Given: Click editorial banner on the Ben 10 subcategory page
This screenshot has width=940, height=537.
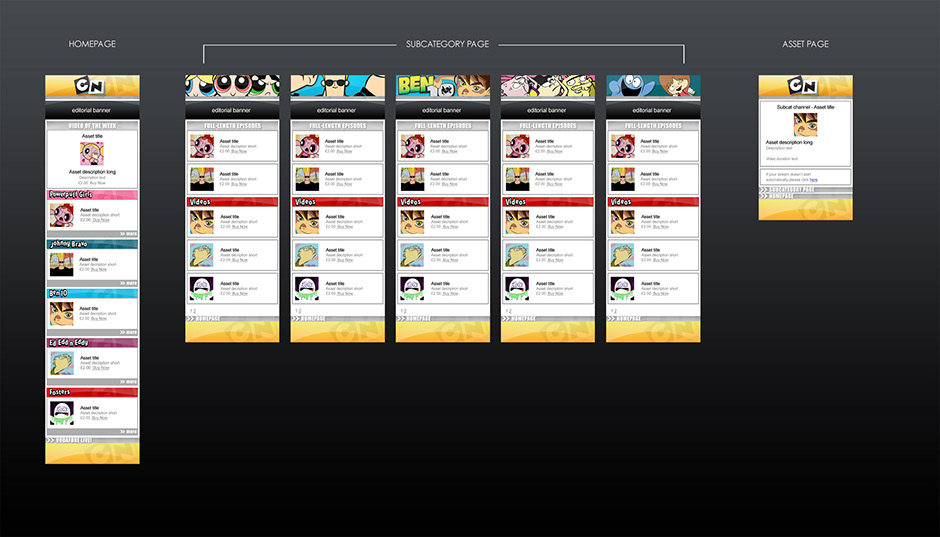Looking at the screenshot, I should point(442,110).
